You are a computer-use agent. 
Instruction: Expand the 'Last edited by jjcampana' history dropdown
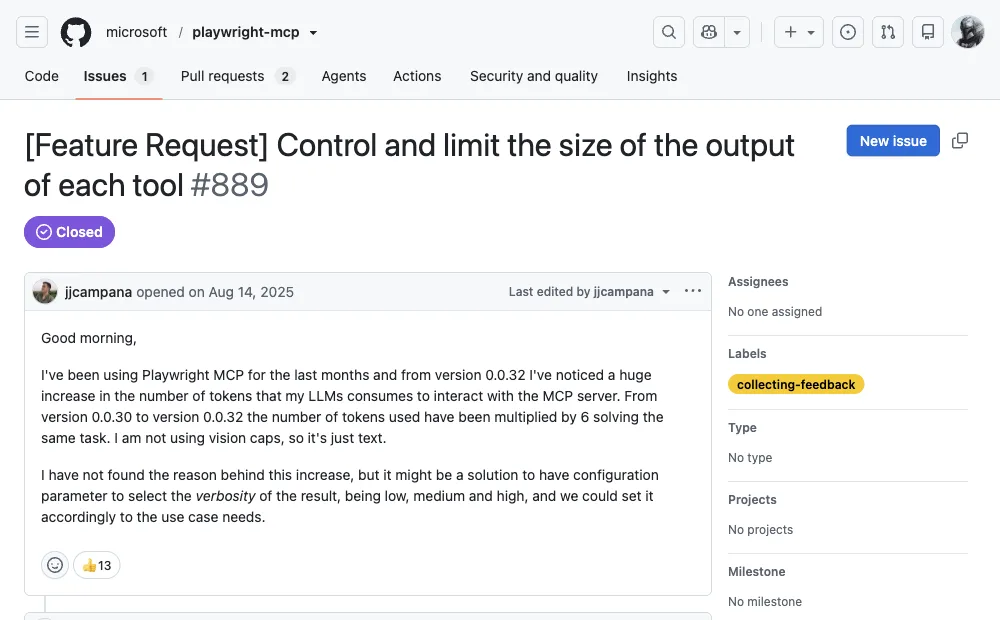pos(589,292)
